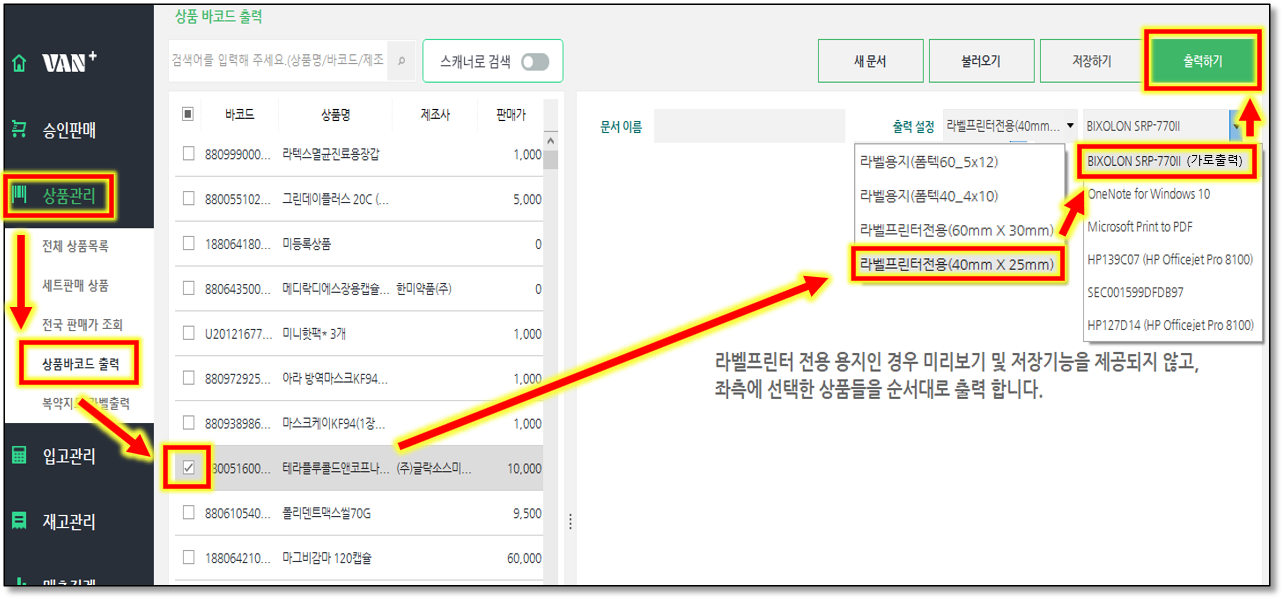
Task: Click the shopping cart icon for 승인판매
Action: (x=18, y=129)
